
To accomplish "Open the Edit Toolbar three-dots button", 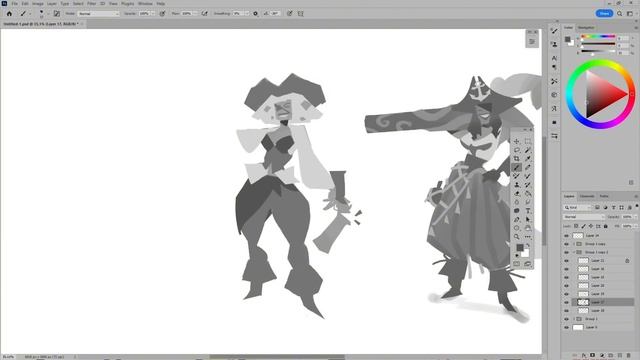I will tap(528, 237).
